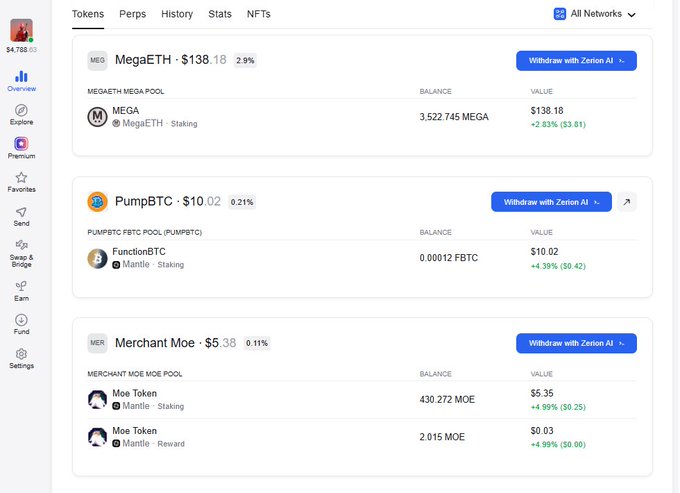Click the MEGA token round icon
Image resolution: width=680 pixels, height=493 pixels.
coord(97,117)
